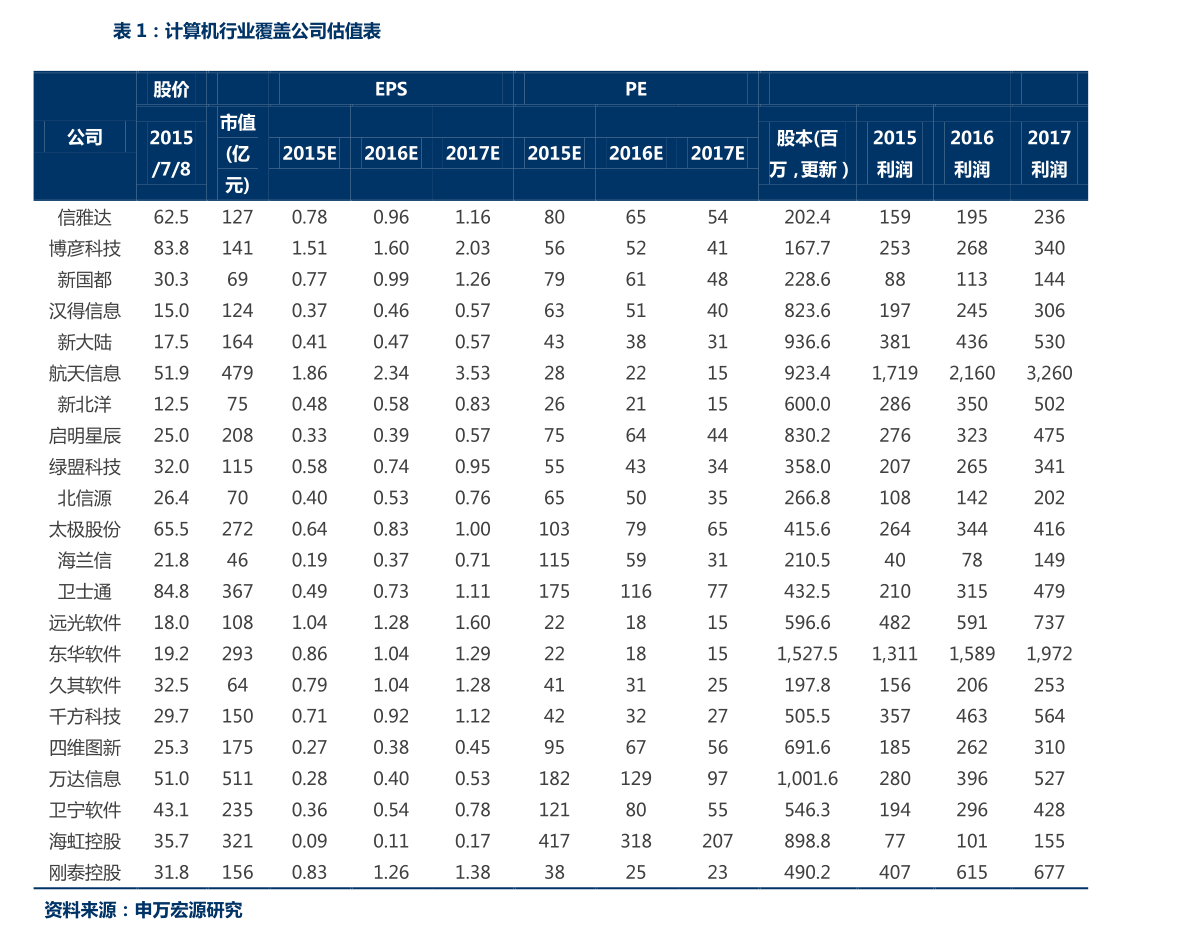Screen dimensions: 1191x941
Task: Click the 市值 (亿元) column header
Action: pos(237,153)
